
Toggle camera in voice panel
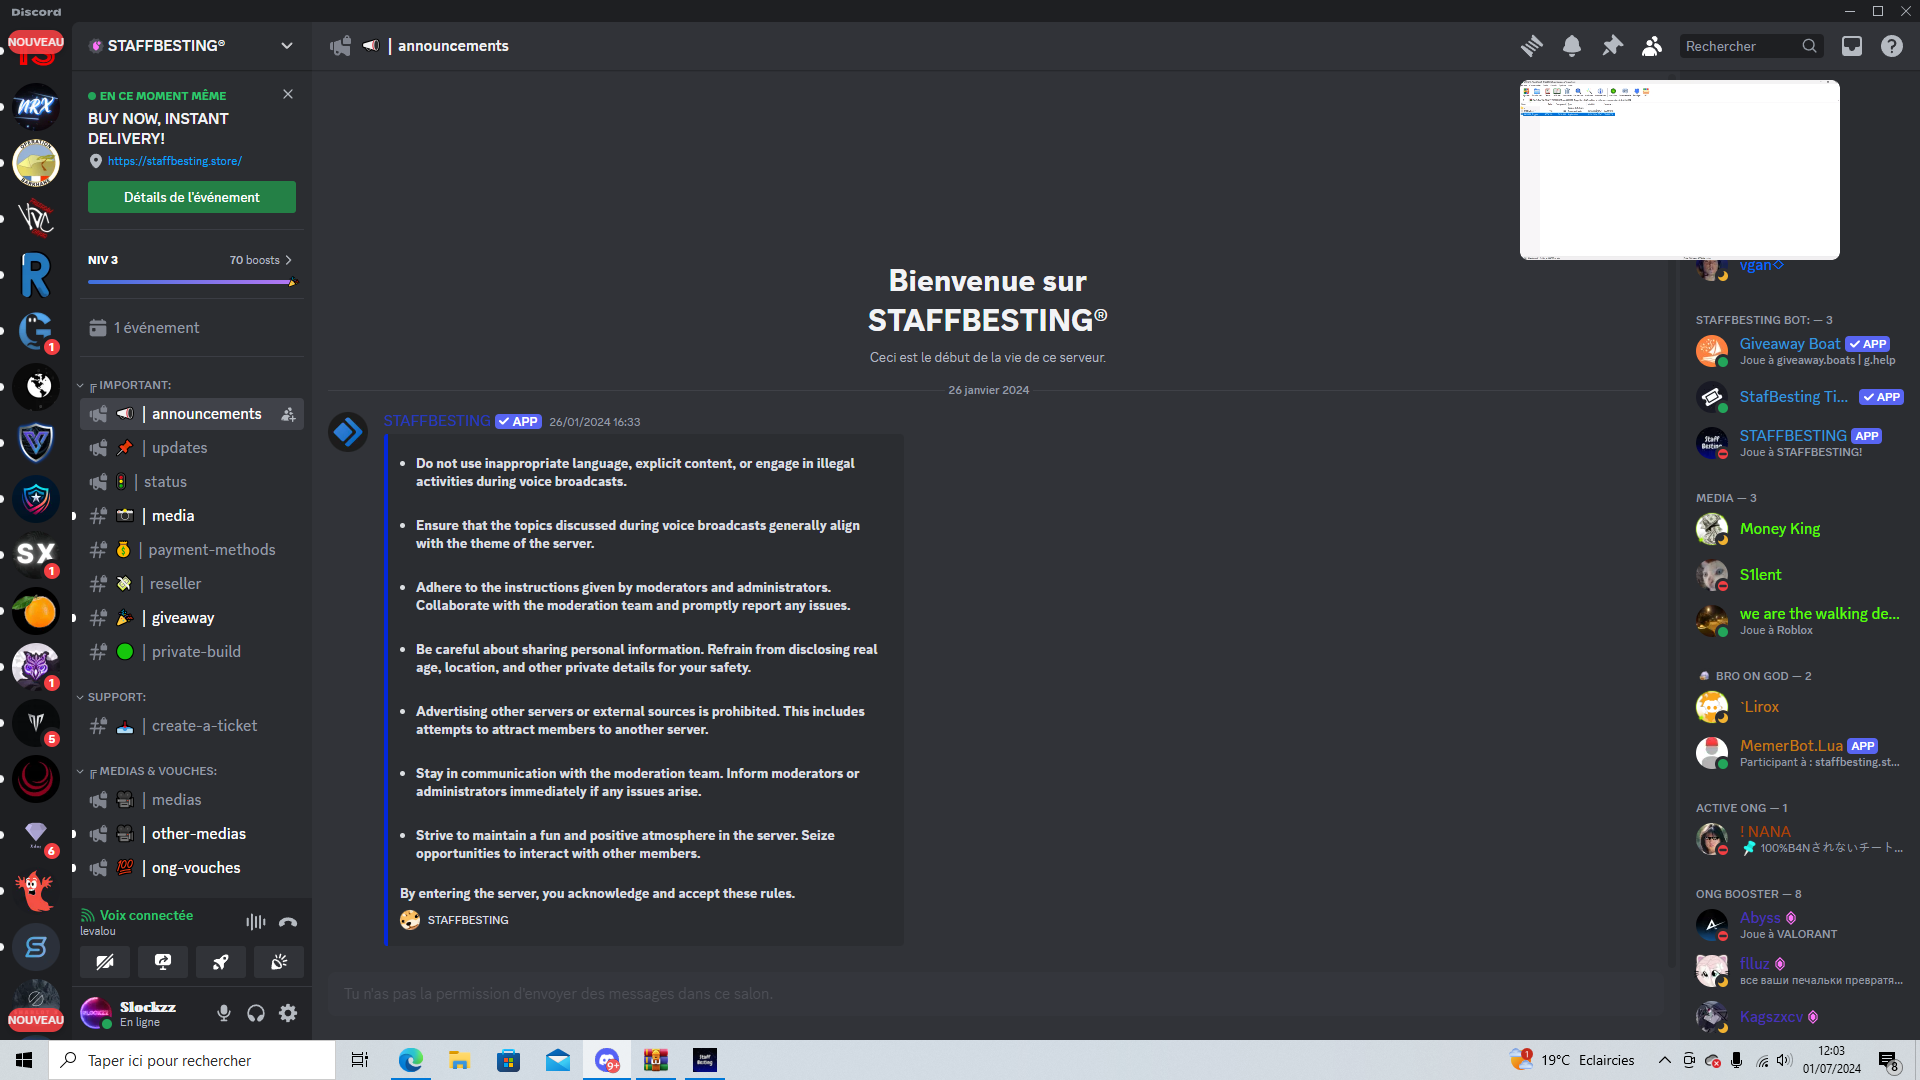coord(105,962)
